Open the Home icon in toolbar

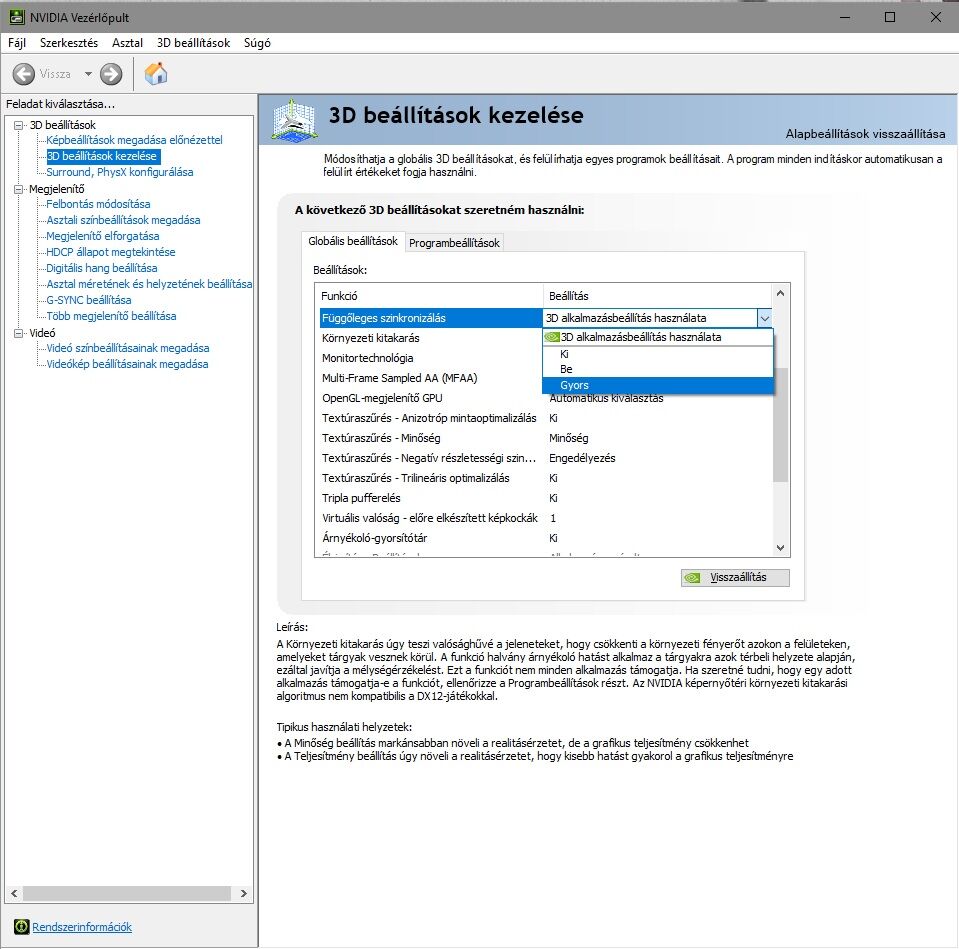(156, 73)
